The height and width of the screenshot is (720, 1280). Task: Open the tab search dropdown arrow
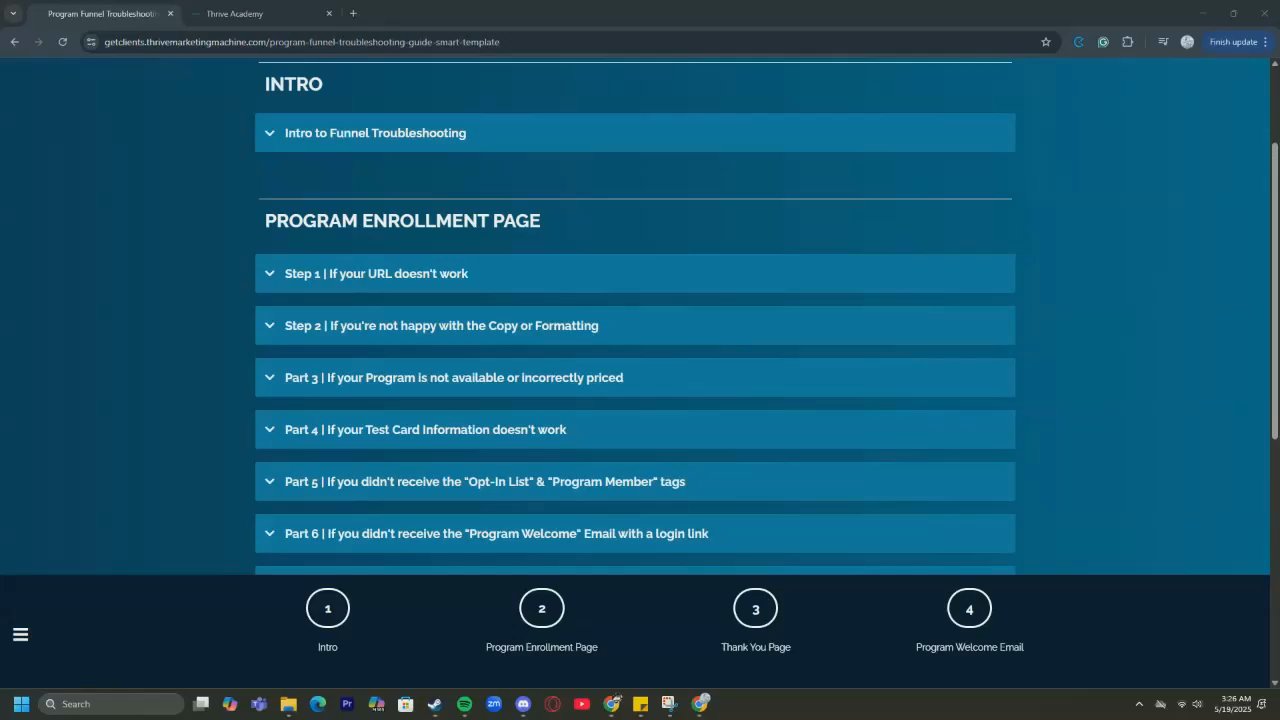click(x=13, y=13)
